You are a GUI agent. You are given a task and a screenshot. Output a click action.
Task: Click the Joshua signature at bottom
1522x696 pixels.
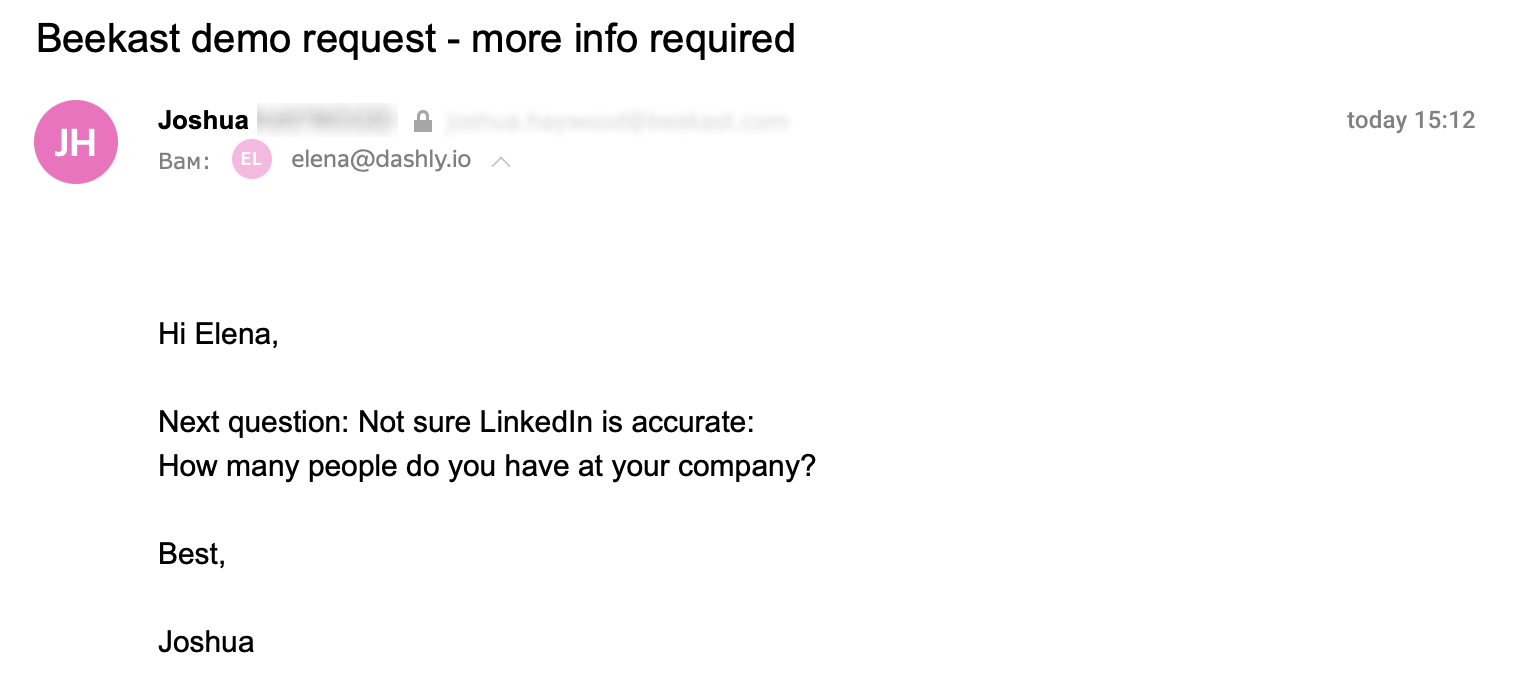(x=206, y=642)
